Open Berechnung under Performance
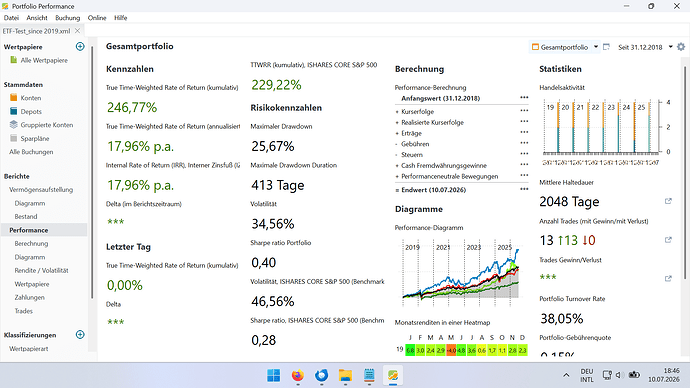Viewport: 690px width, 388px height. 31,243
